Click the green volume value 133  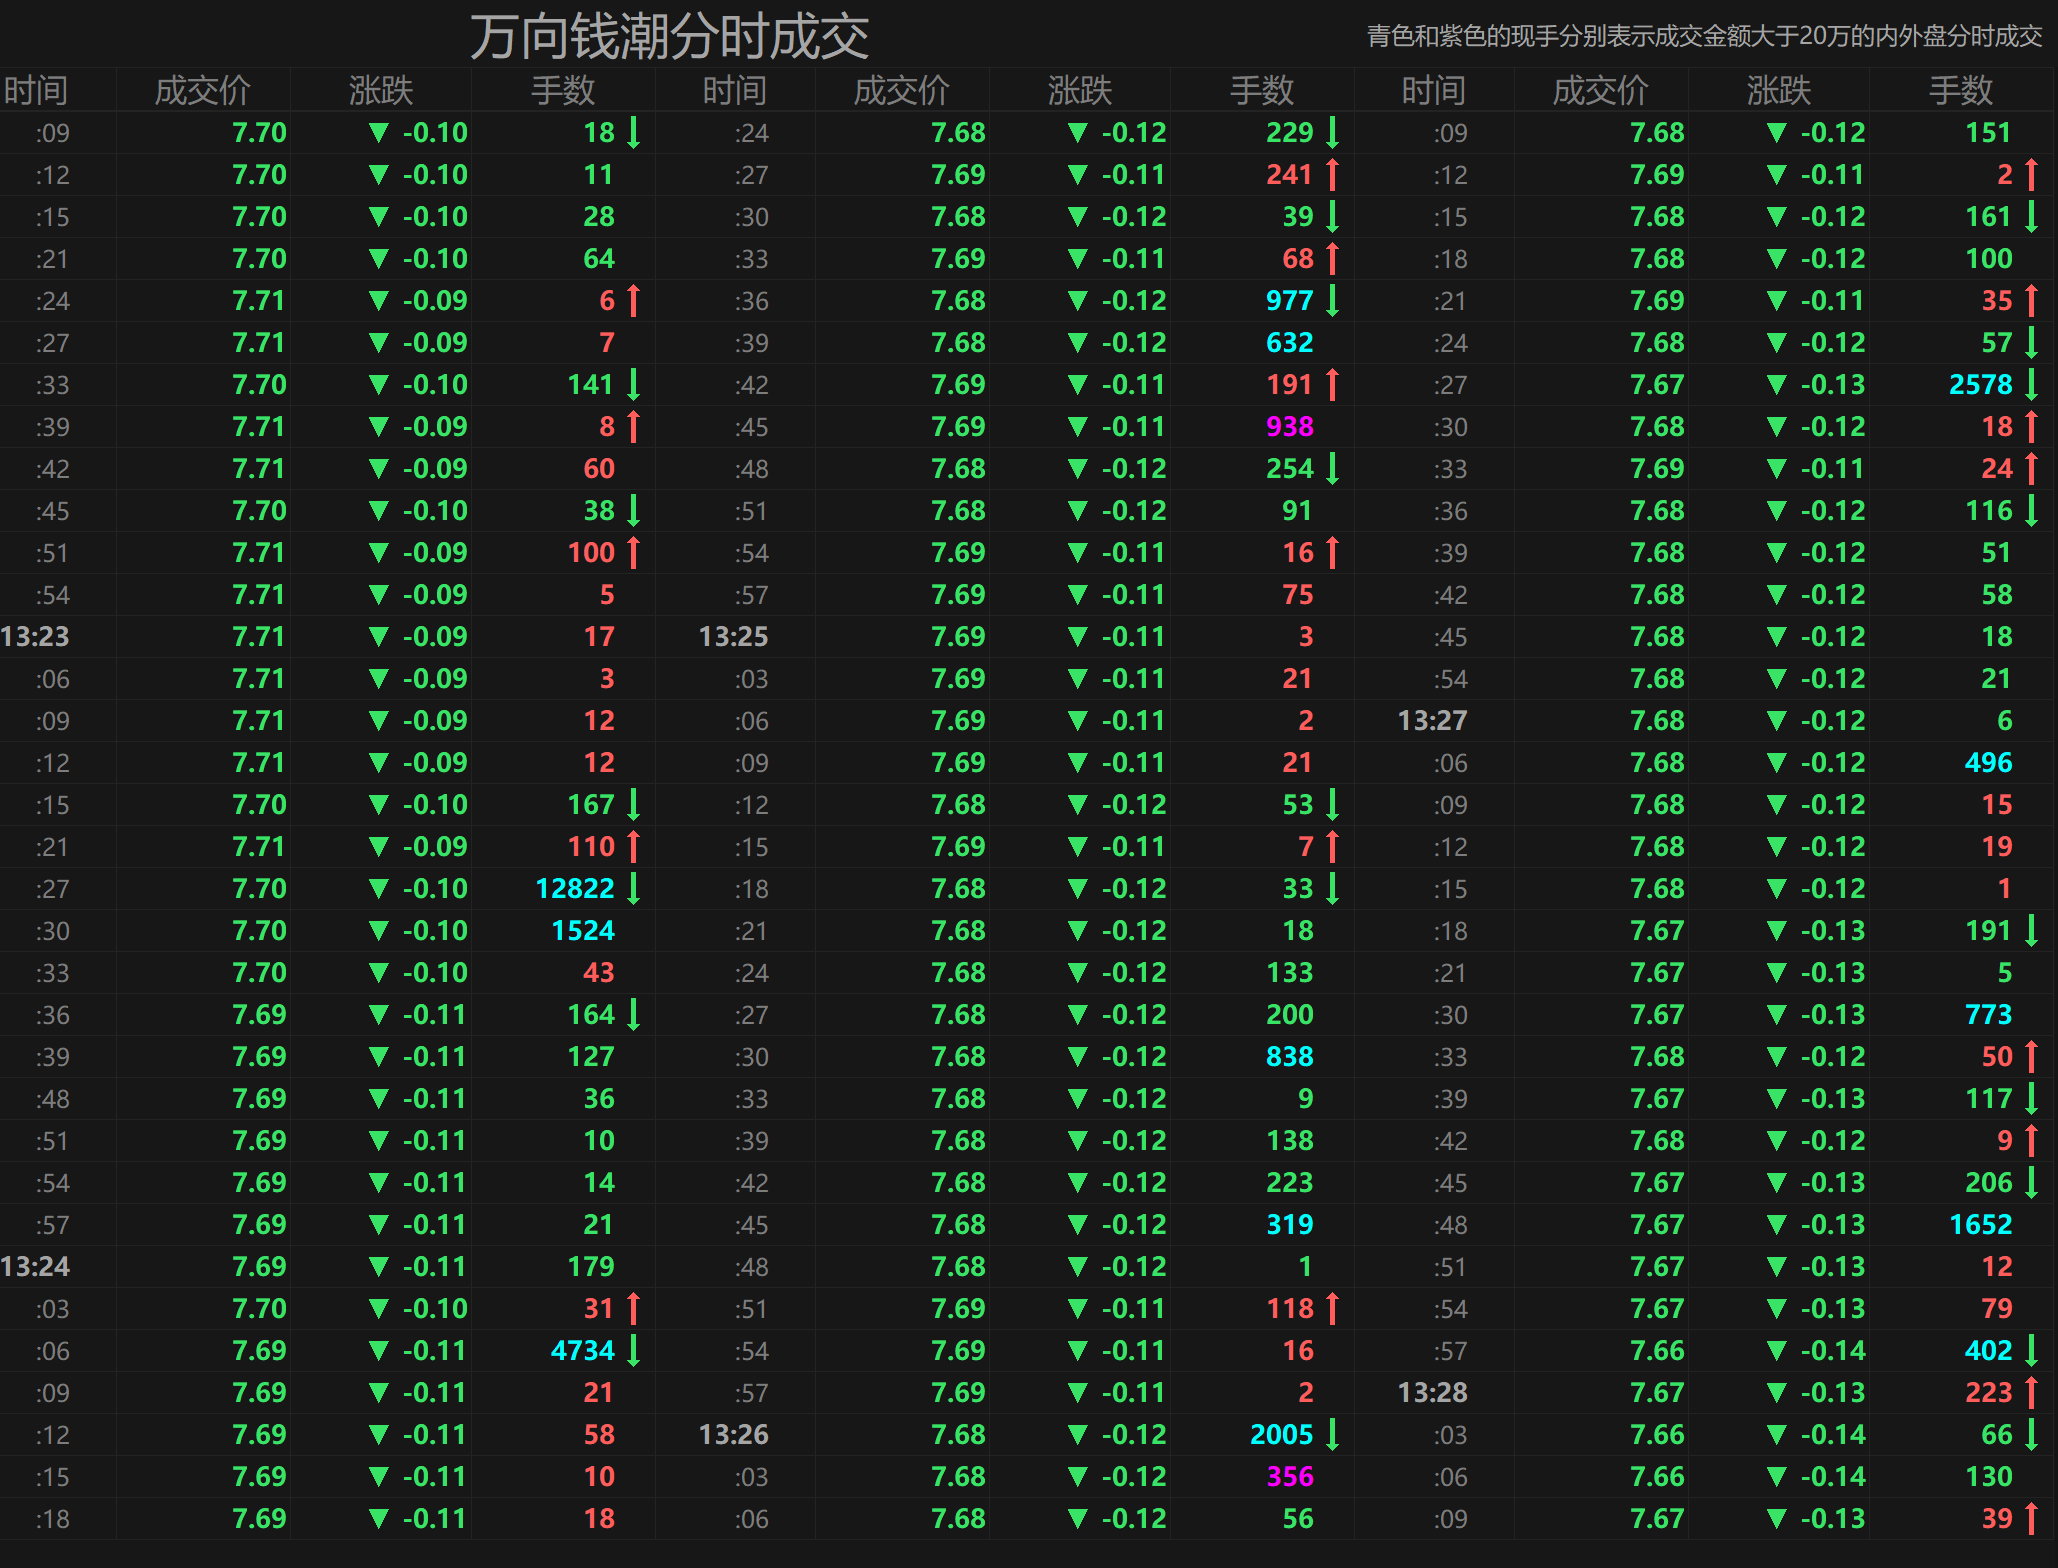pos(1290,972)
